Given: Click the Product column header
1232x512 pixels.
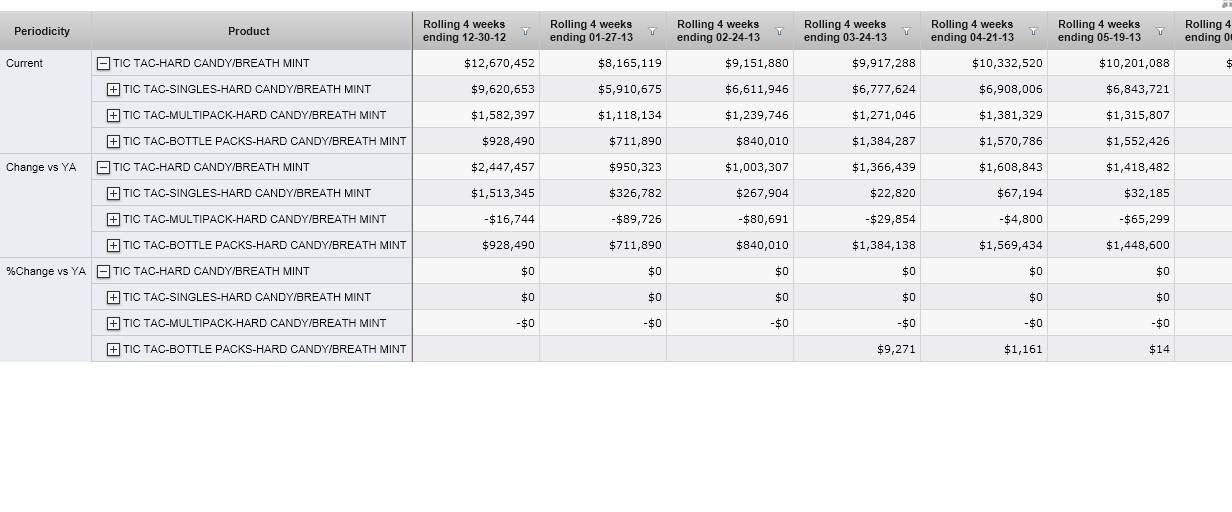Looking at the screenshot, I should click(x=249, y=31).
